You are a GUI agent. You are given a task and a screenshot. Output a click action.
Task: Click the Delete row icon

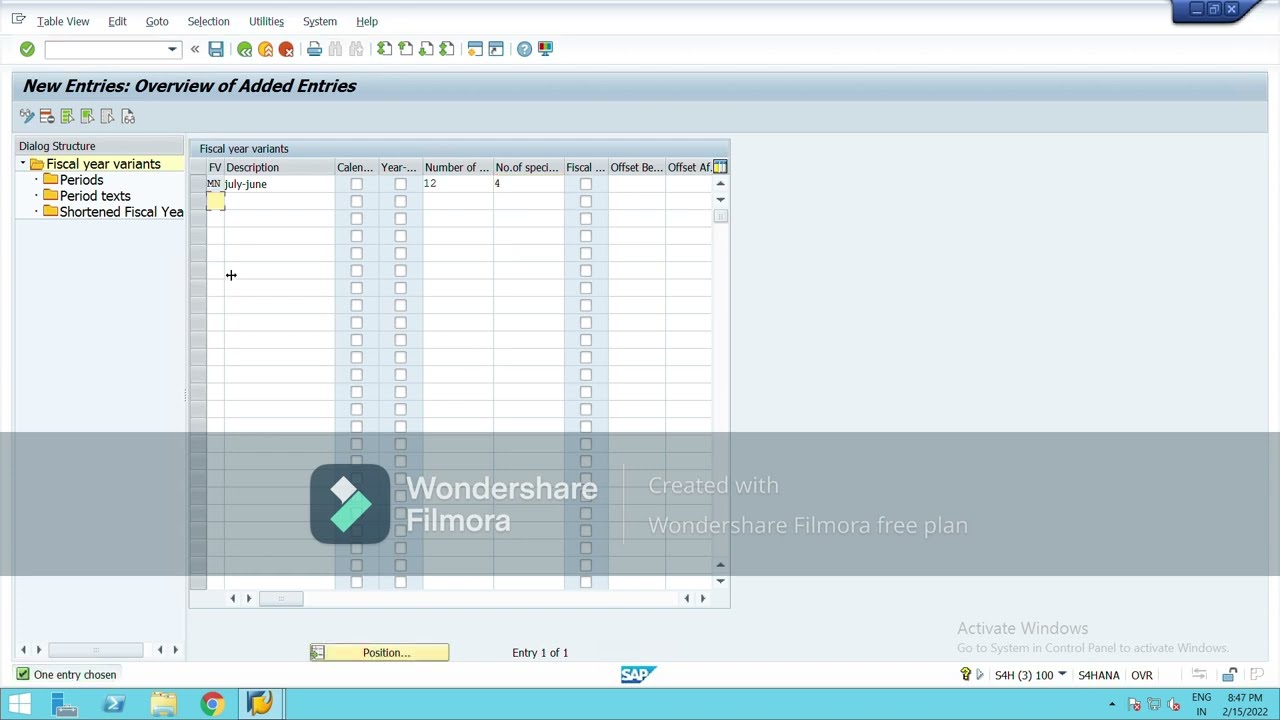[x=47, y=117]
